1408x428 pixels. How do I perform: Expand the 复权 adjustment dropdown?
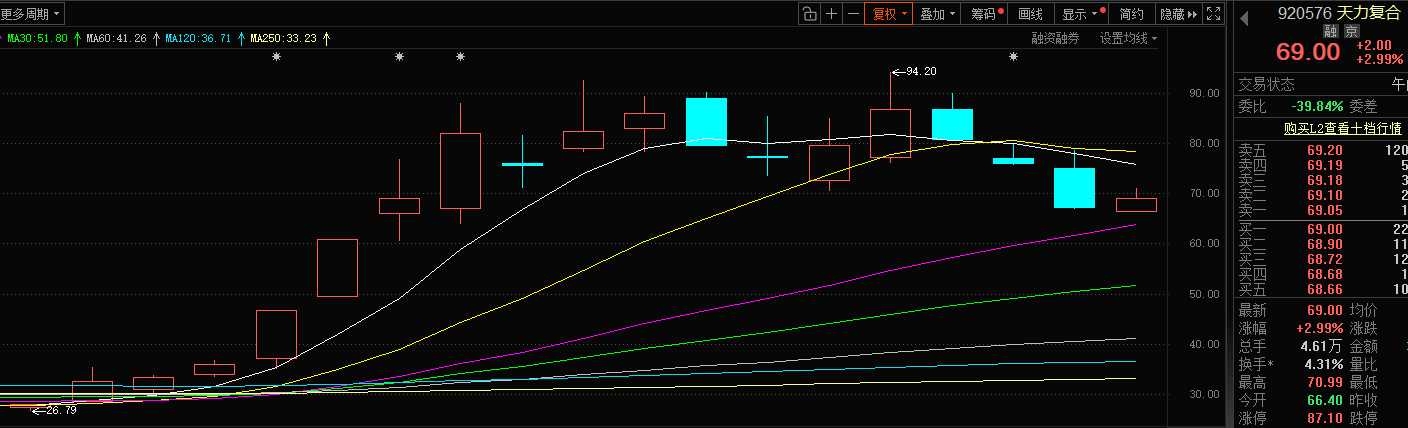click(889, 14)
